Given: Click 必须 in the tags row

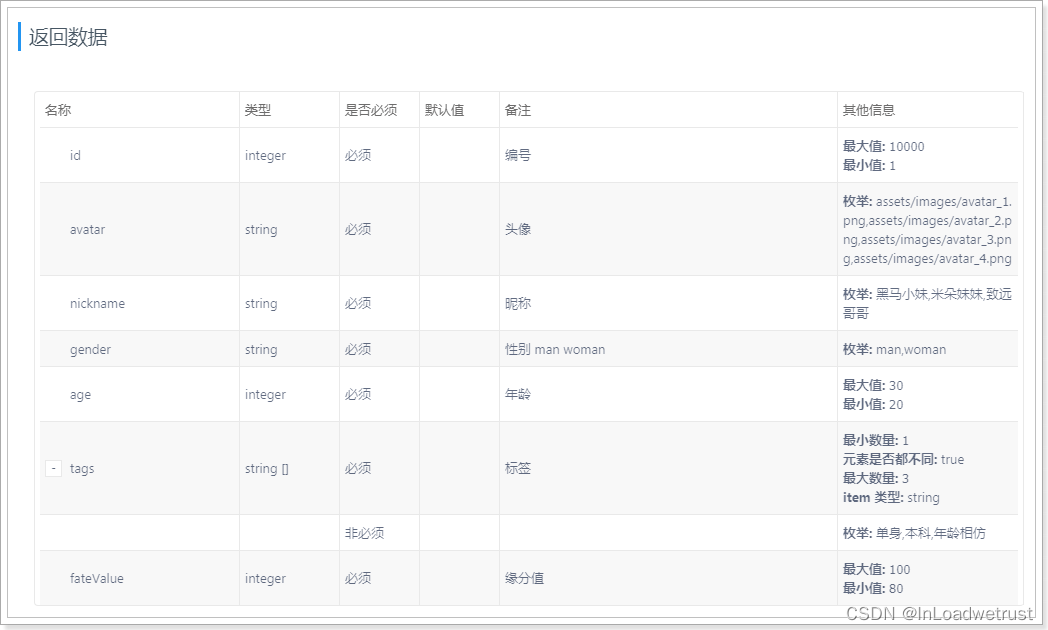Looking at the screenshot, I should [x=358, y=468].
